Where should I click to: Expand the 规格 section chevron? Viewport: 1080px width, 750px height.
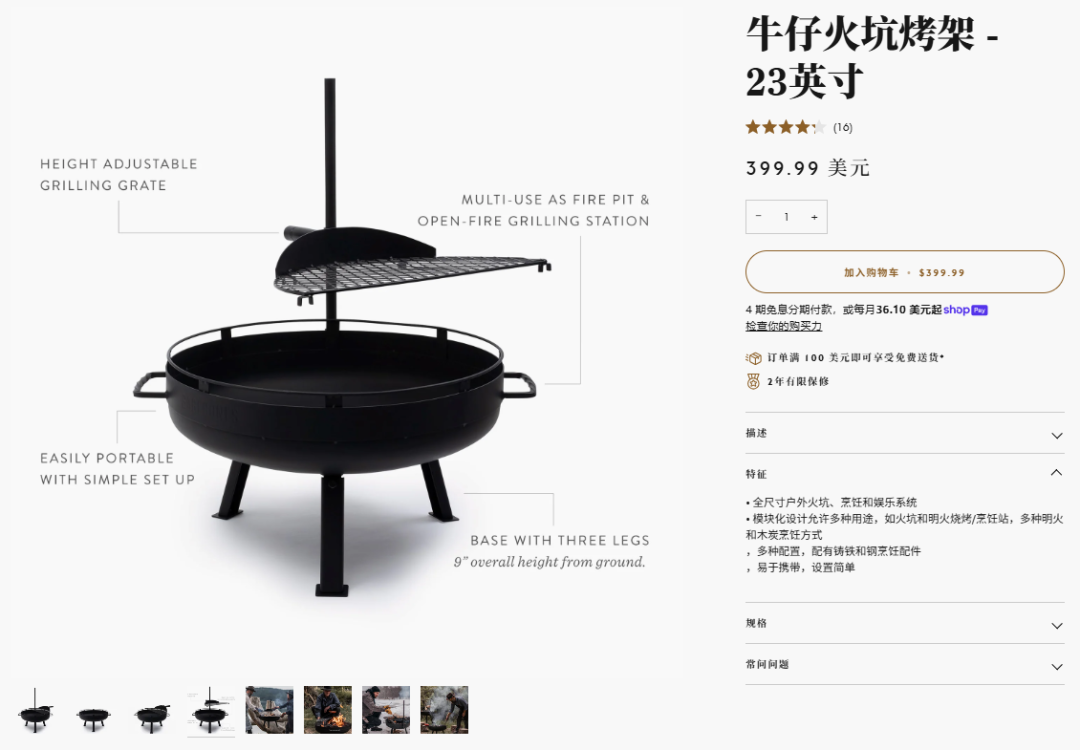1057,625
